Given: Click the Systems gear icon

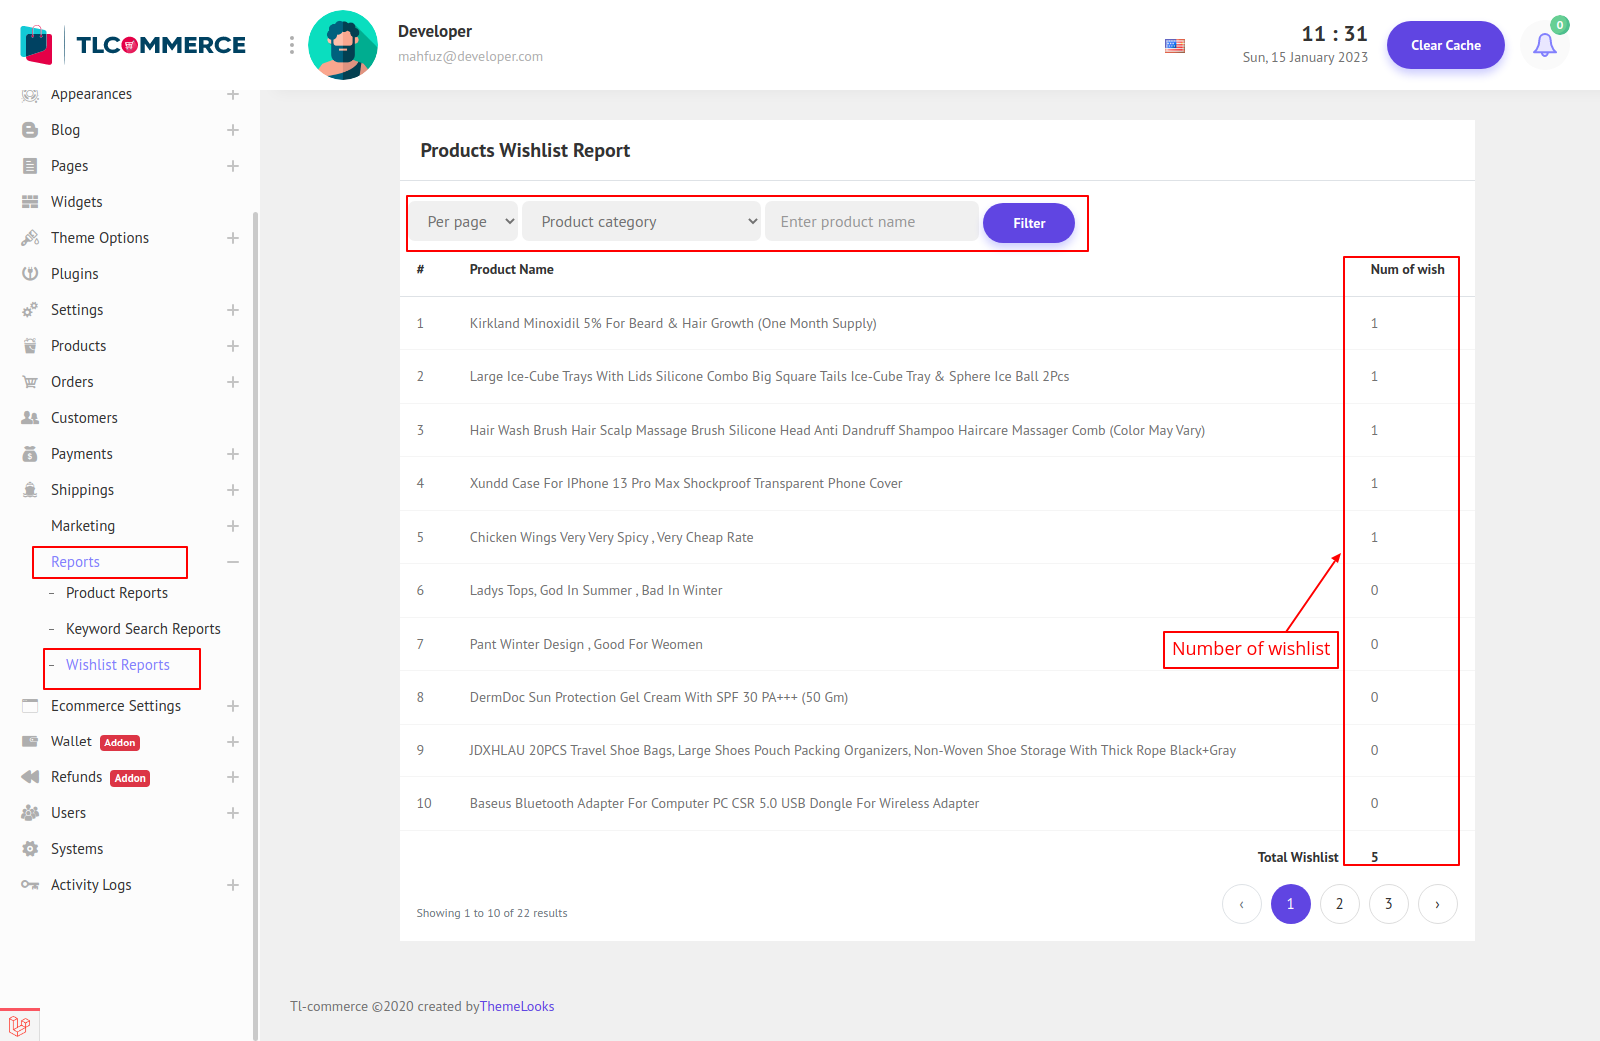Looking at the screenshot, I should pos(30,849).
